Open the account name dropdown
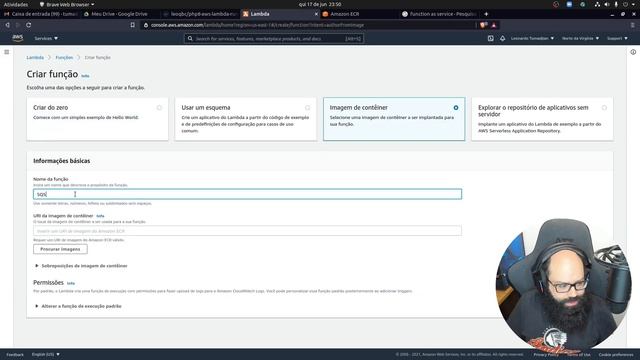This screenshot has height=360, width=640. coord(532,38)
